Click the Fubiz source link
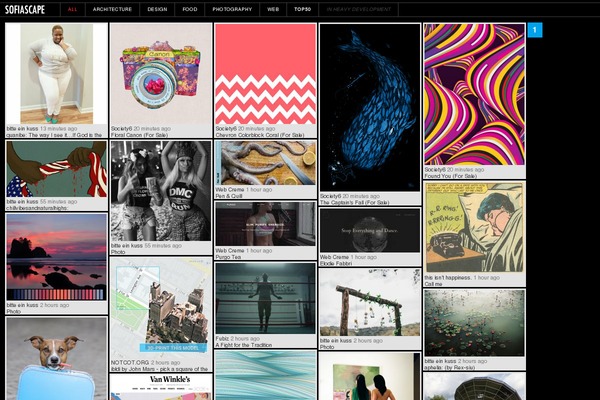The width and height of the screenshot is (600, 400). (222, 339)
